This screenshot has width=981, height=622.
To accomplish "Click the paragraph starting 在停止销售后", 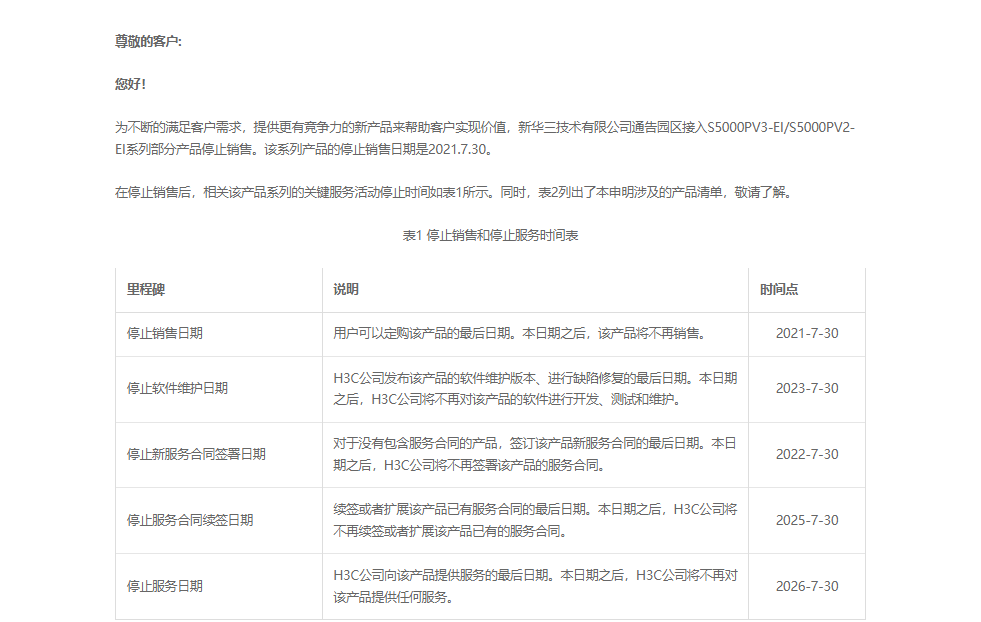I will click(456, 192).
